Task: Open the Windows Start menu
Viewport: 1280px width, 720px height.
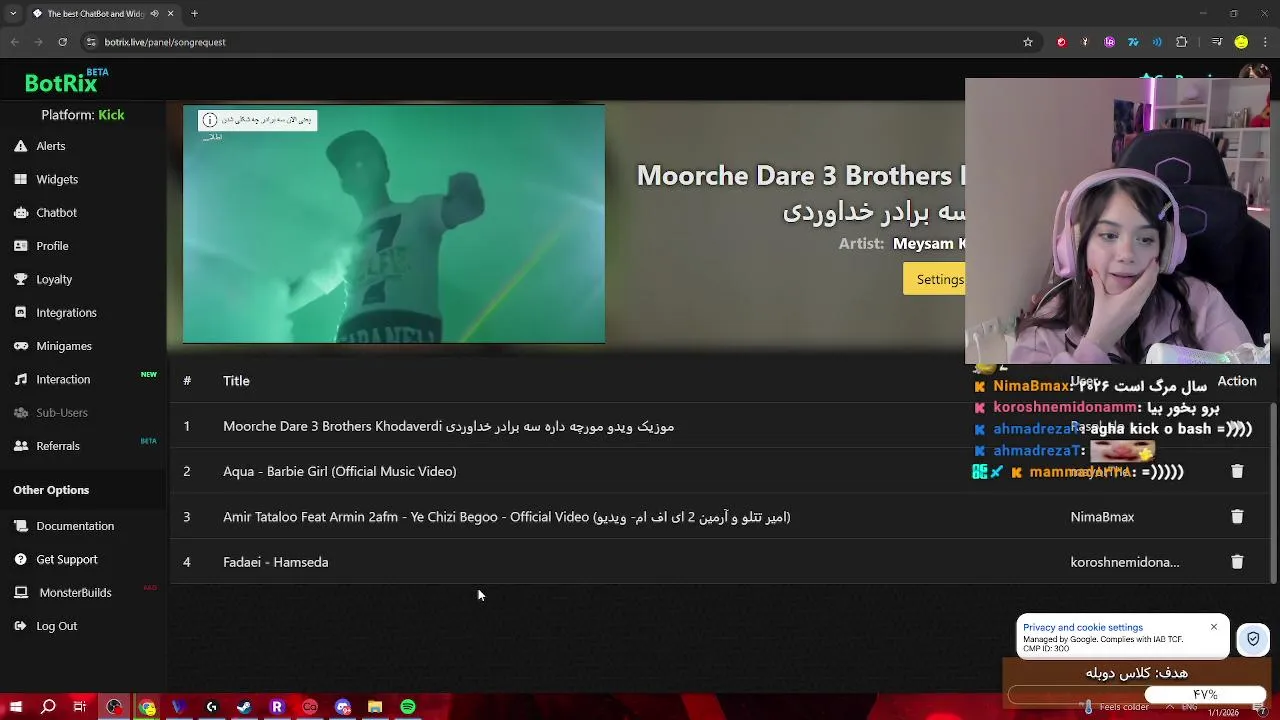Action: pyautogui.click(x=15, y=707)
